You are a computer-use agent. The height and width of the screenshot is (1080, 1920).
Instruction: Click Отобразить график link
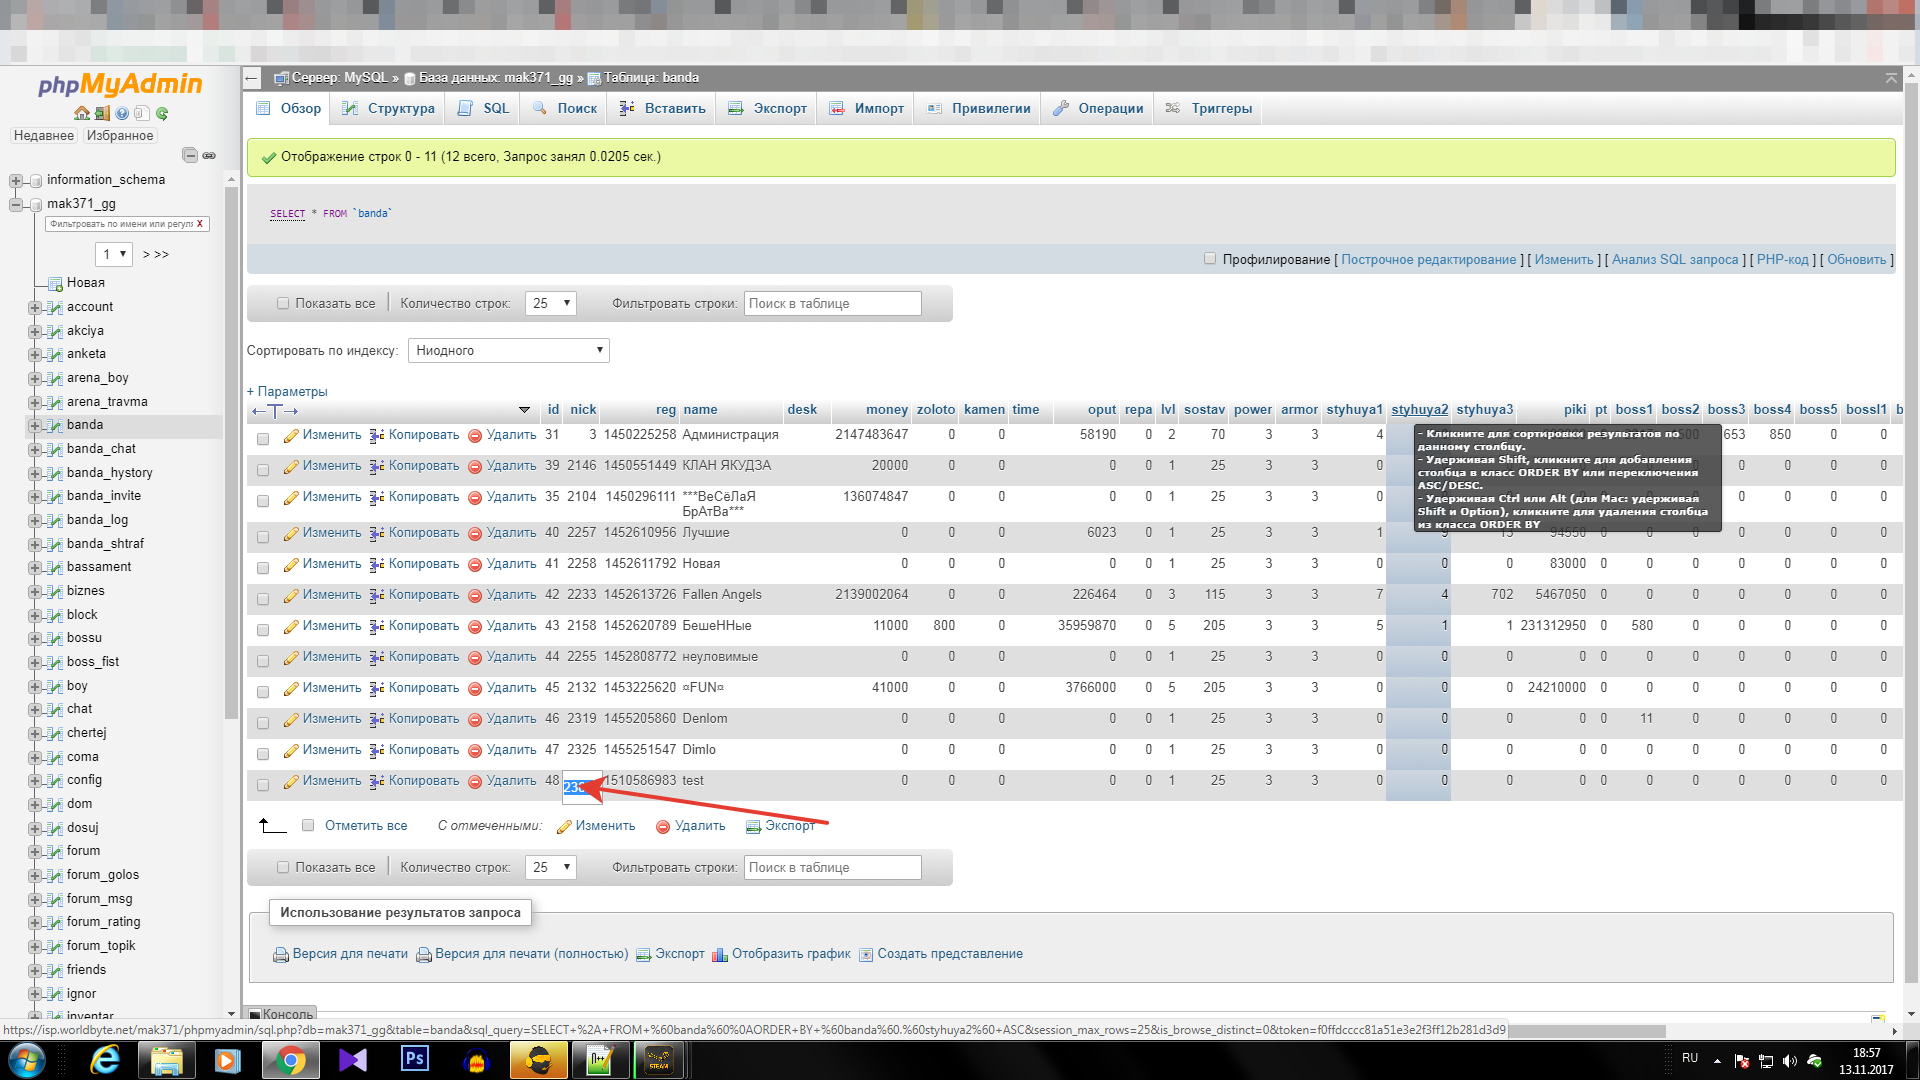[790, 954]
